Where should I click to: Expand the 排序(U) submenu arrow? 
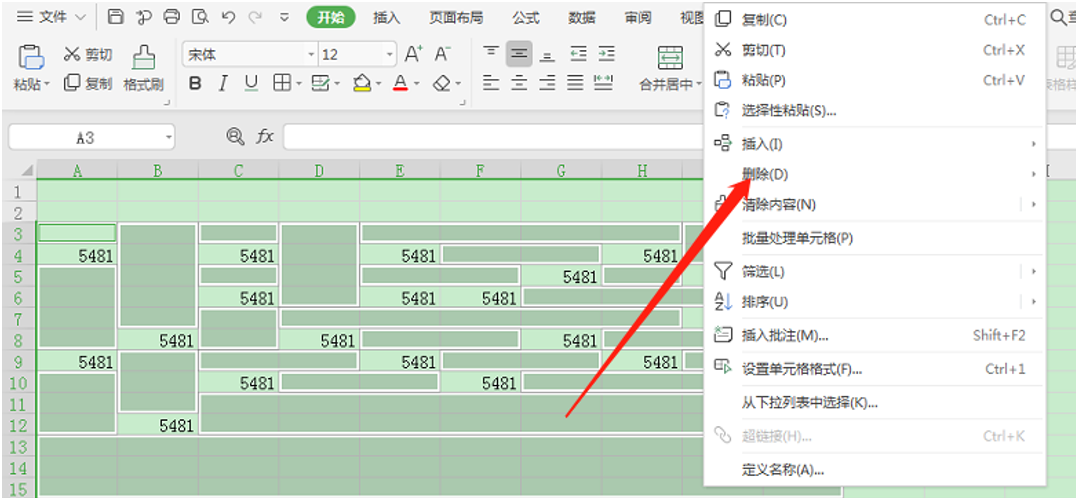tap(1033, 301)
